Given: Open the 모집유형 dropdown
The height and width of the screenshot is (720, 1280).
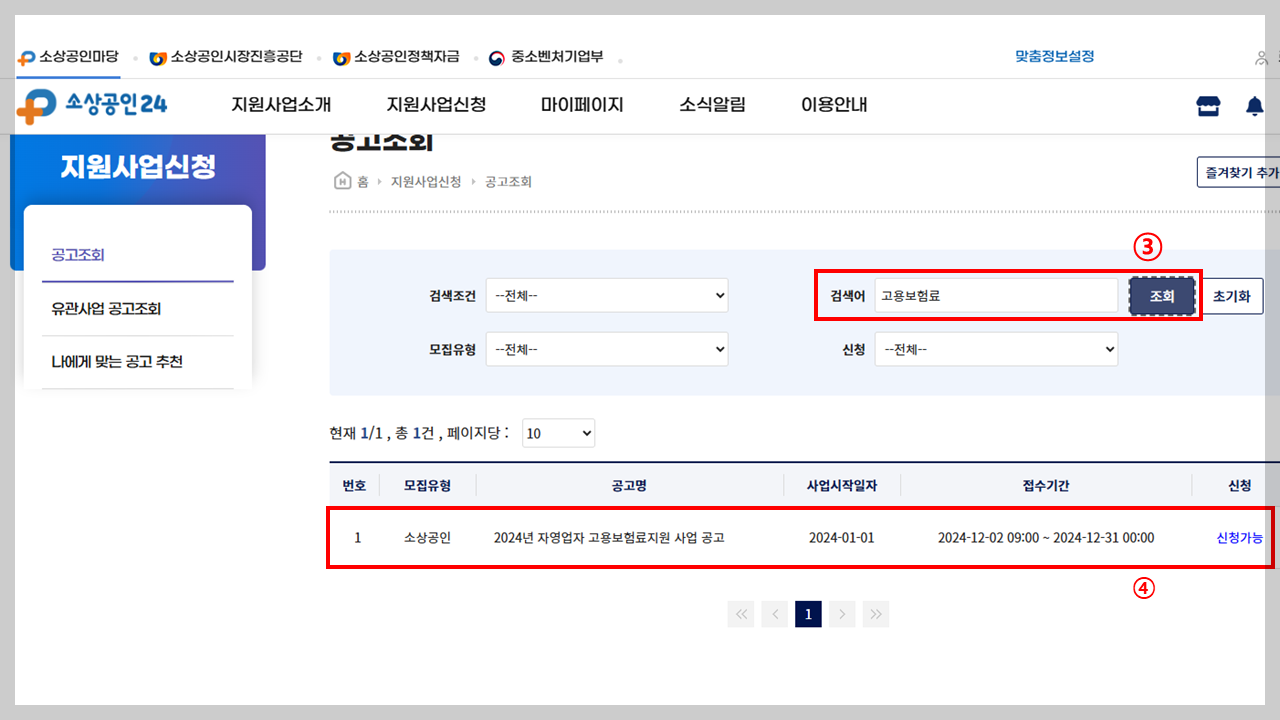Looking at the screenshot, I should coord(607,349).
